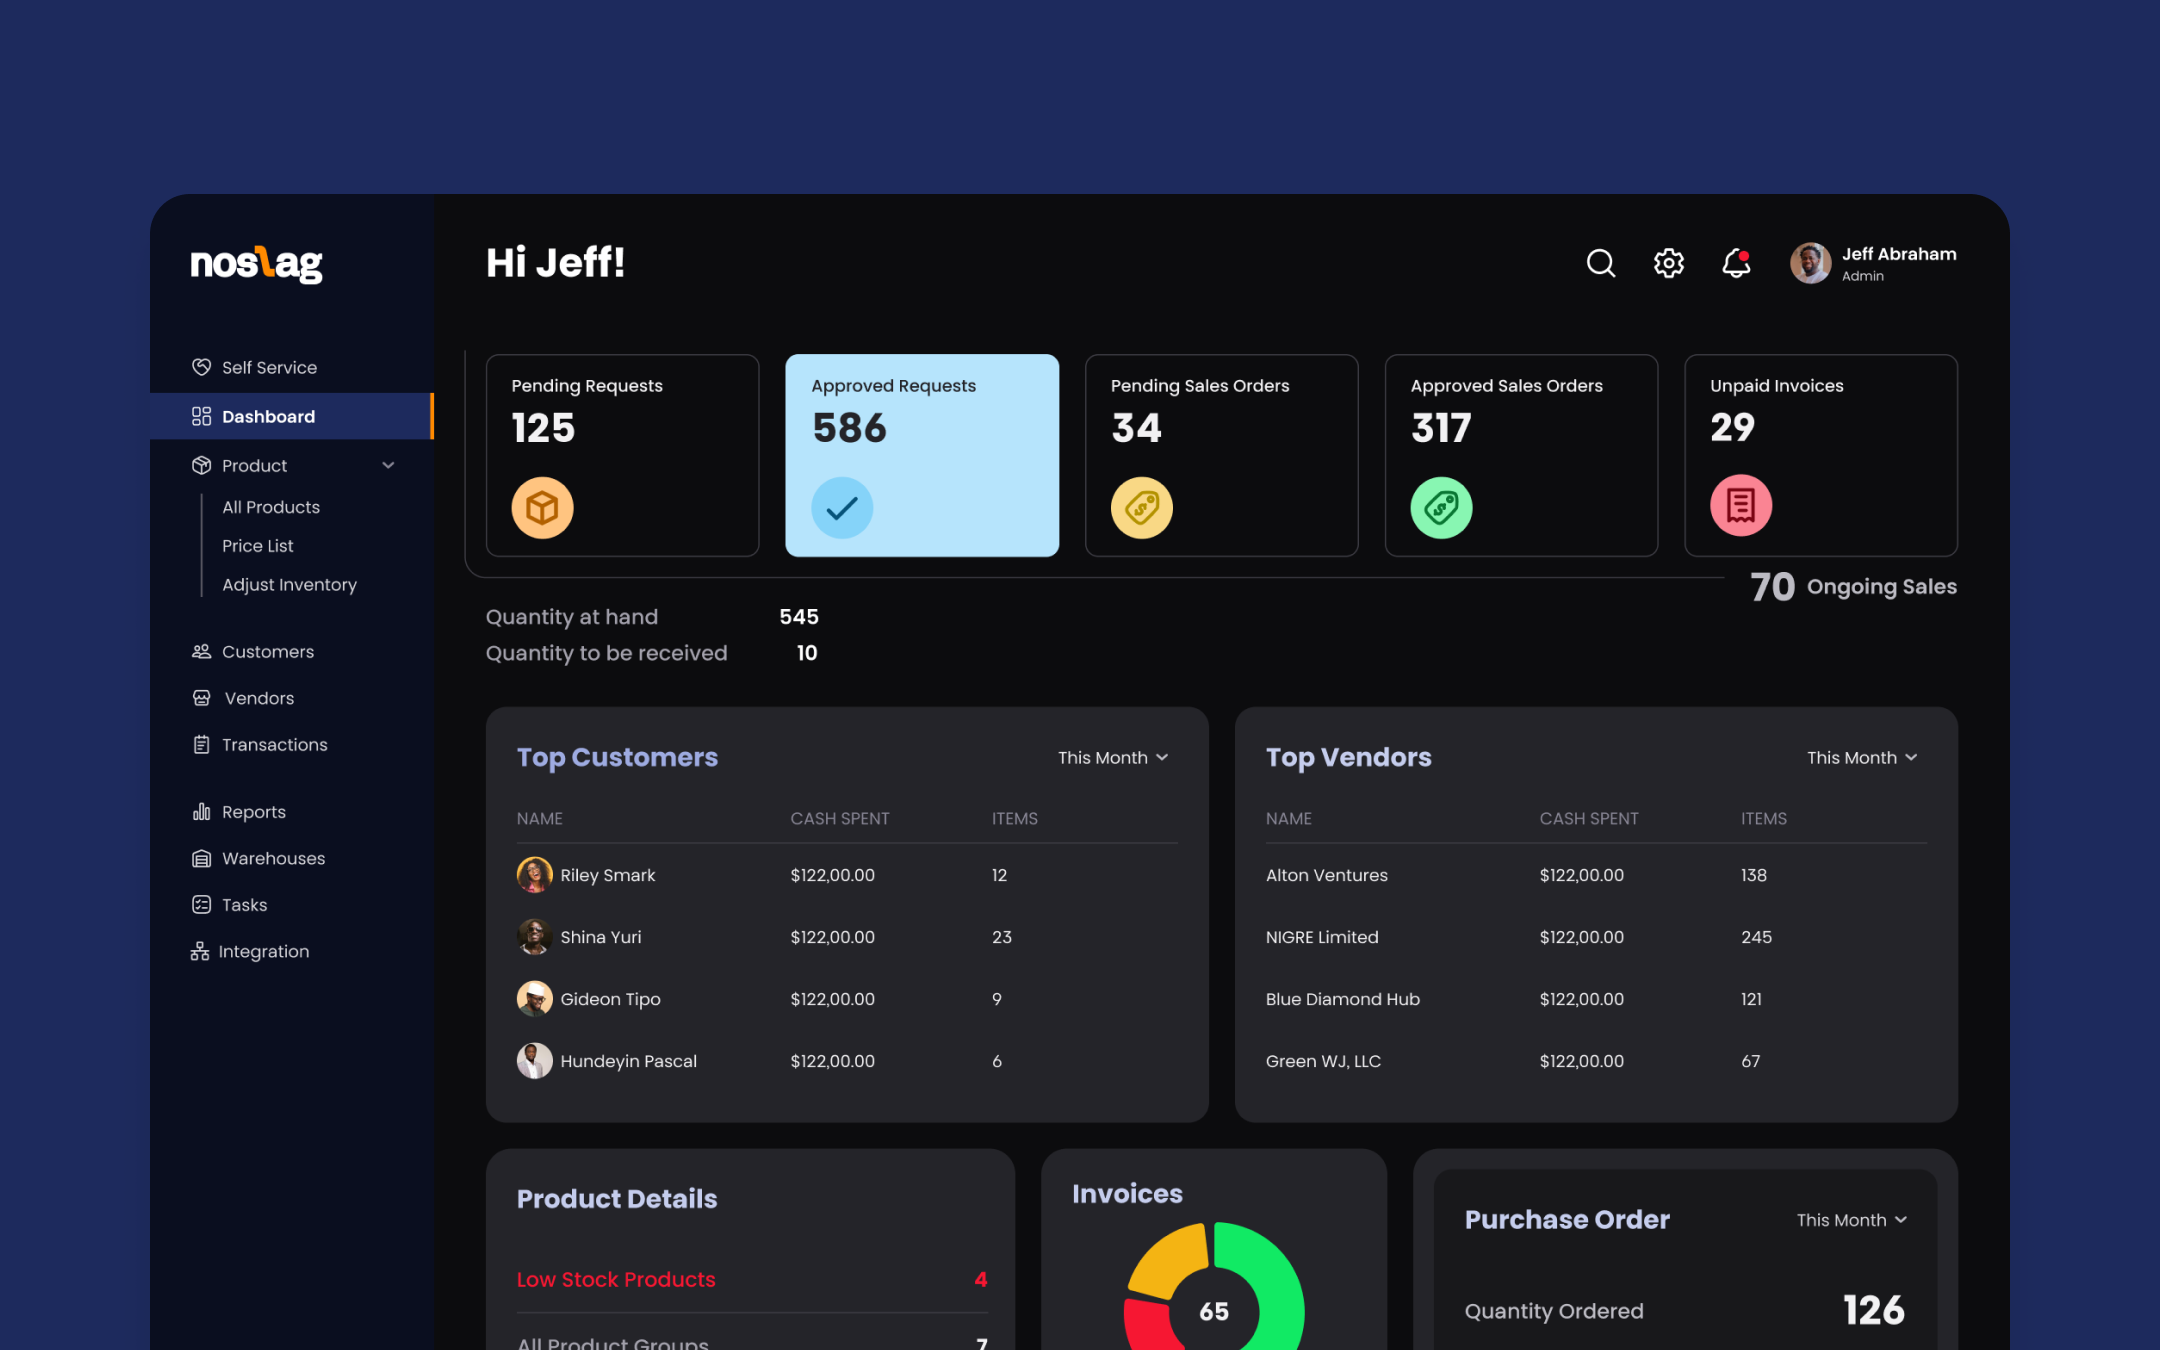Click the Self Service sidebar icon

point(201,367)
